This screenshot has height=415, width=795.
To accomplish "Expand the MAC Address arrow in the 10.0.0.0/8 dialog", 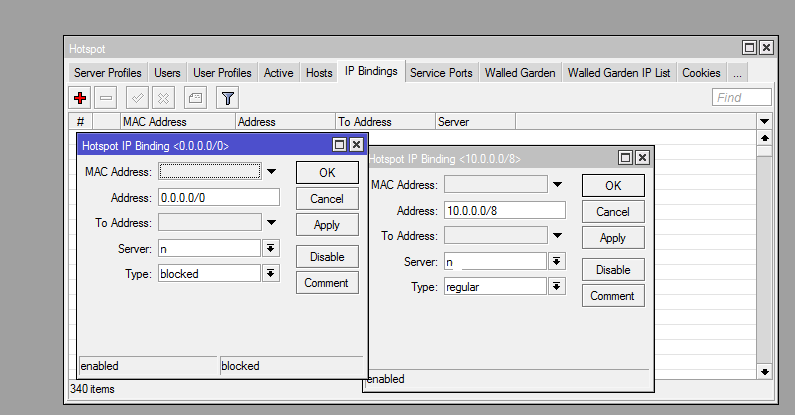I will [x=557, y=184].
